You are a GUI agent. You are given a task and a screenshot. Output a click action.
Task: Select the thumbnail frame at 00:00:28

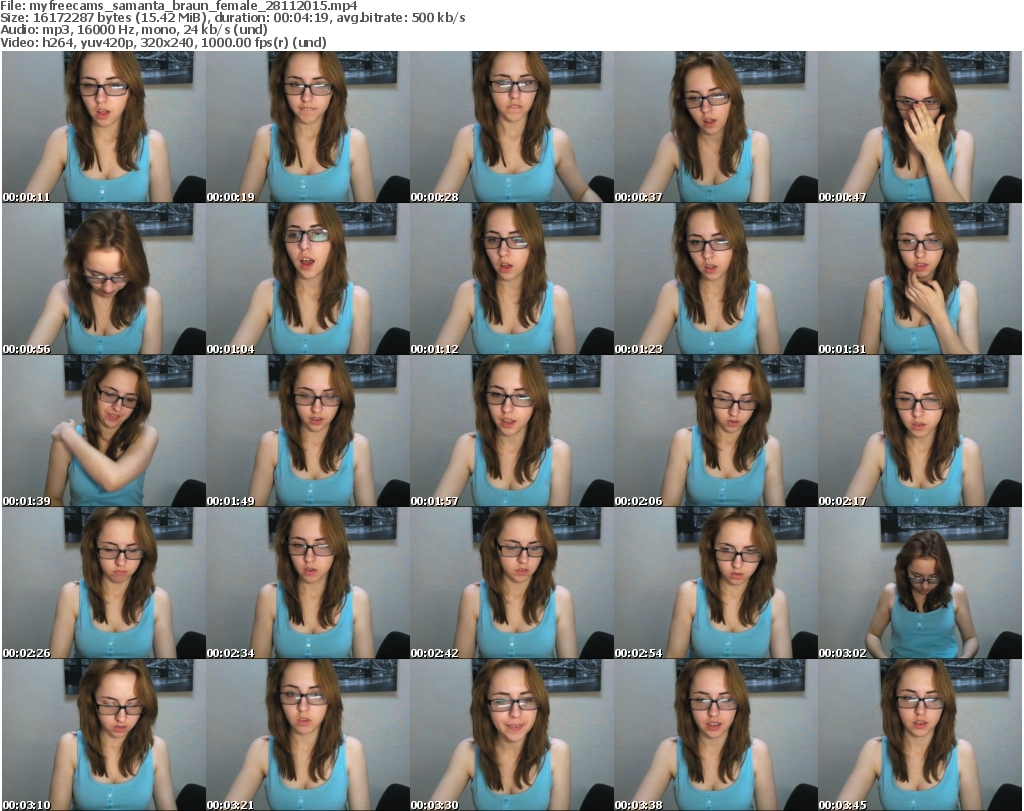pos(511,127)
